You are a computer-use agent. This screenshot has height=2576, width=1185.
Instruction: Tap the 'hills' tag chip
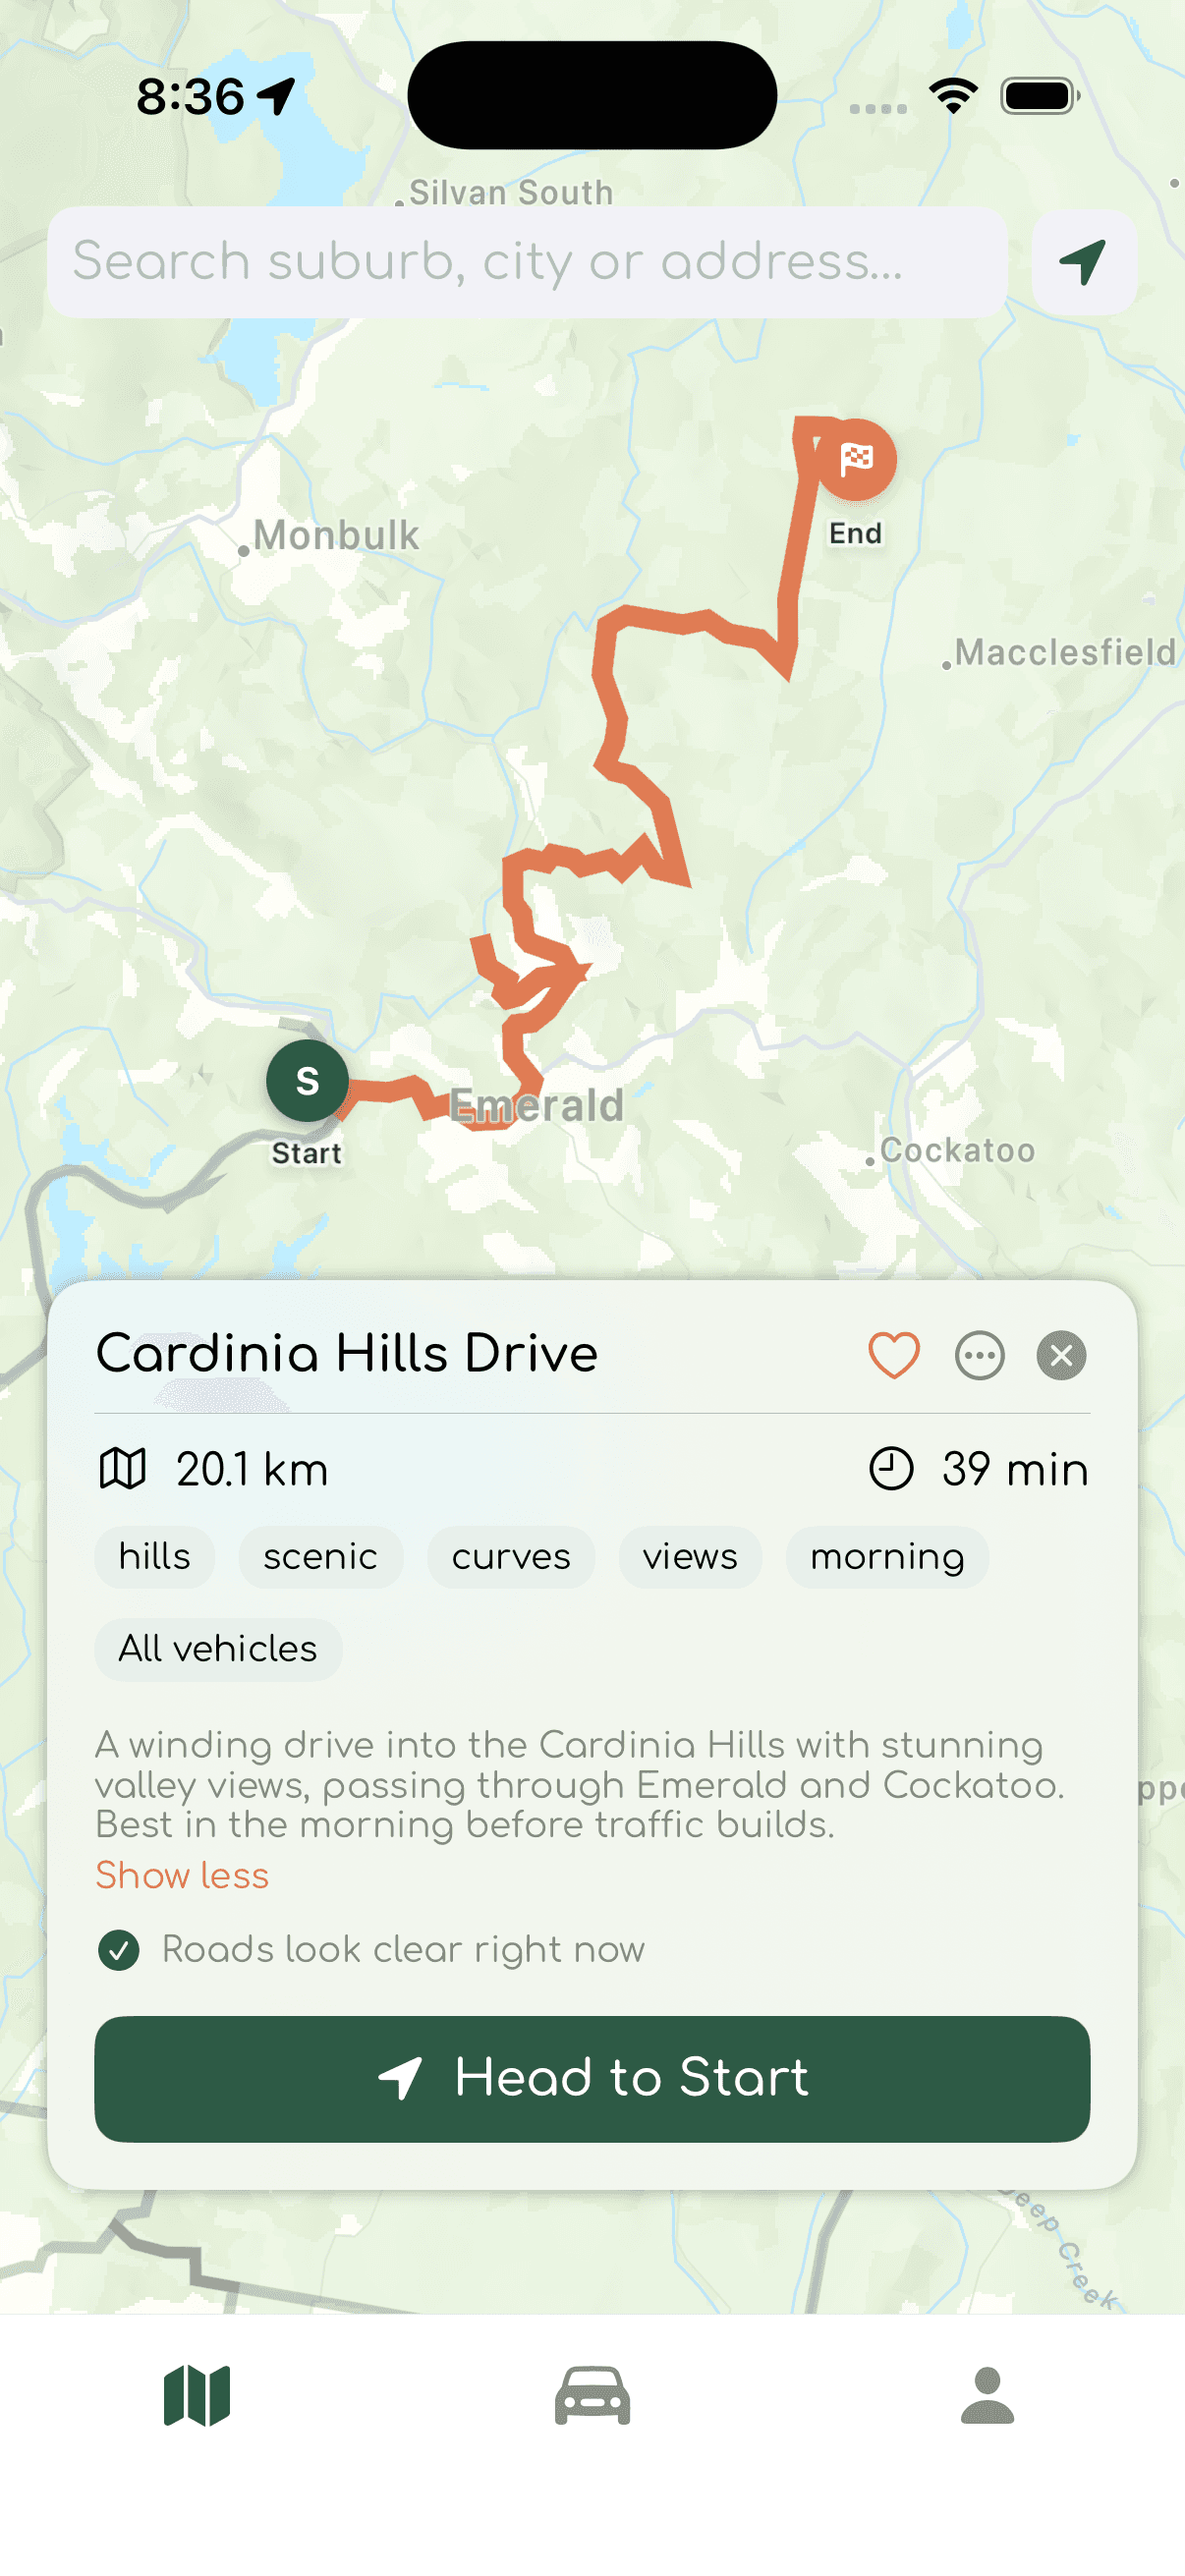[154, 1556]
